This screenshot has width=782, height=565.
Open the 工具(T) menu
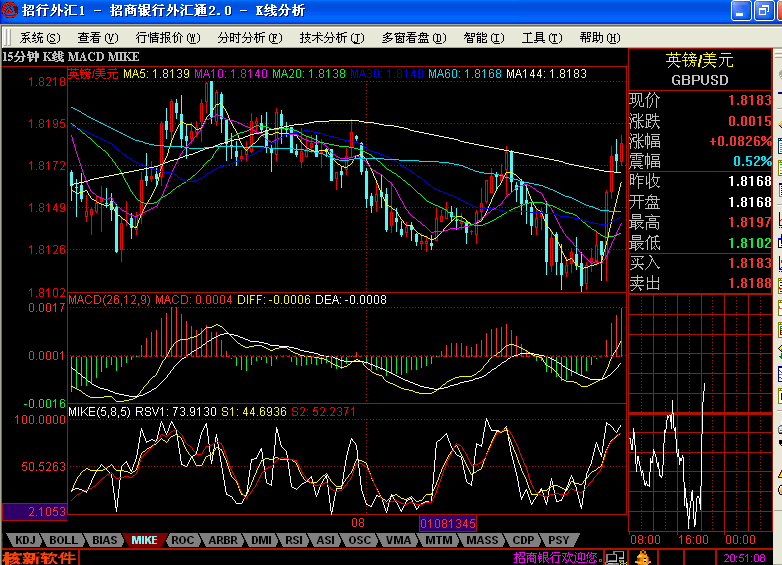(x=542, y=38)
